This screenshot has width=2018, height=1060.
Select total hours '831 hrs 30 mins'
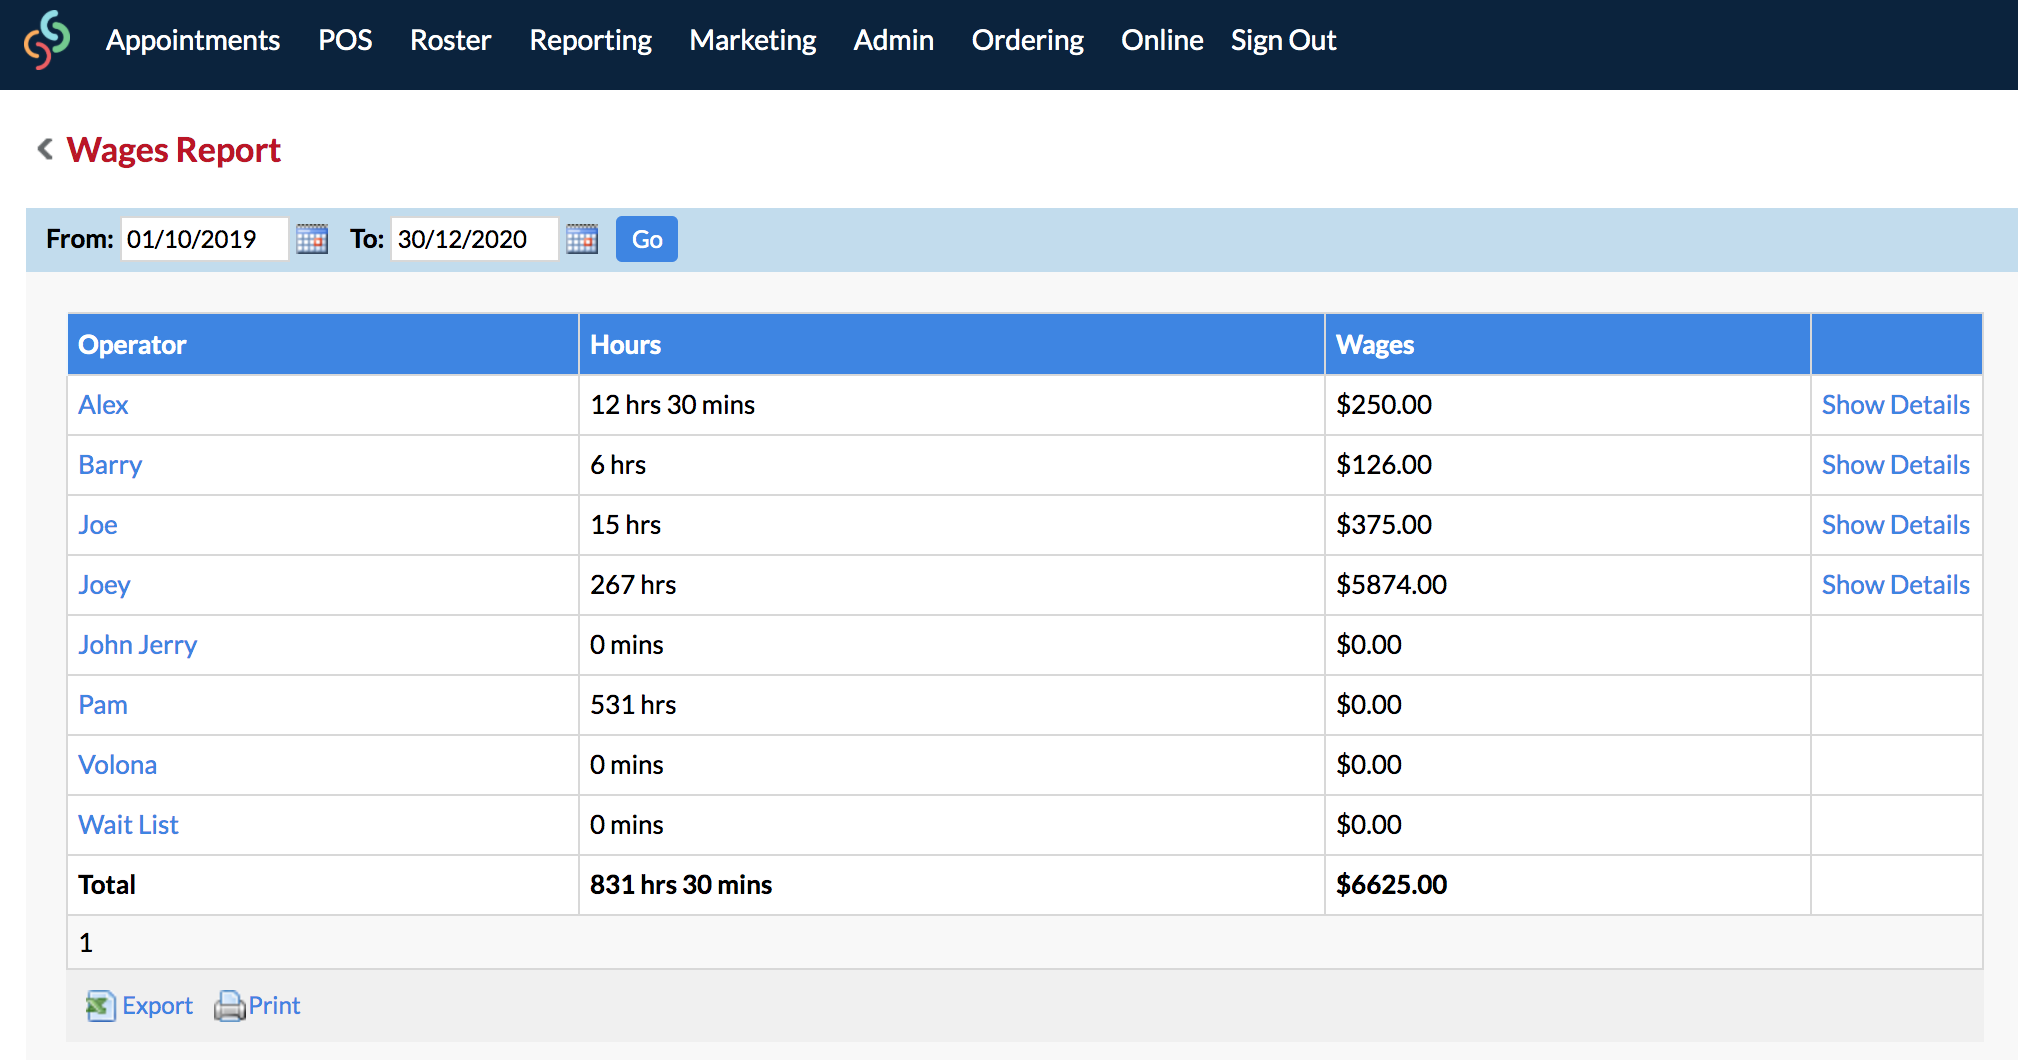click(x=681, y=885)
